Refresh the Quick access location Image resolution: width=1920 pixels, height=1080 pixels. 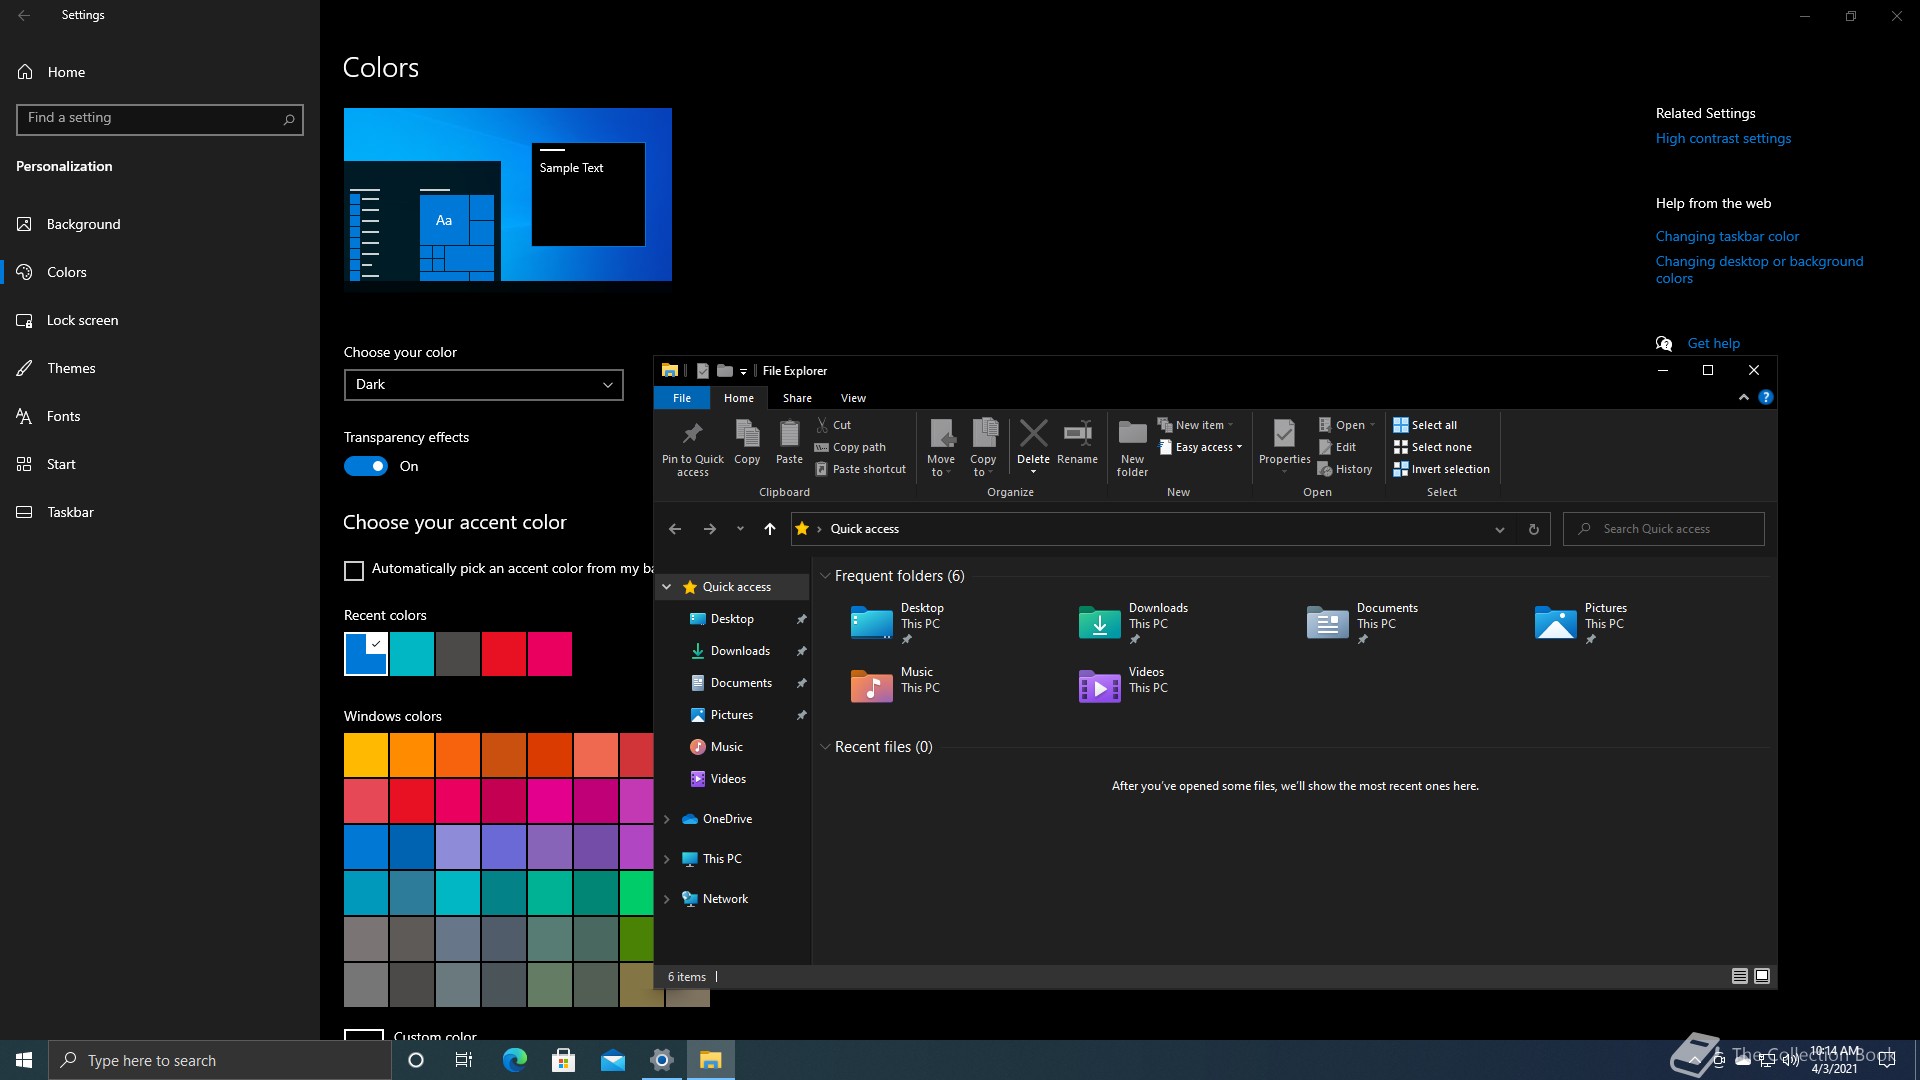point(1533,529)
